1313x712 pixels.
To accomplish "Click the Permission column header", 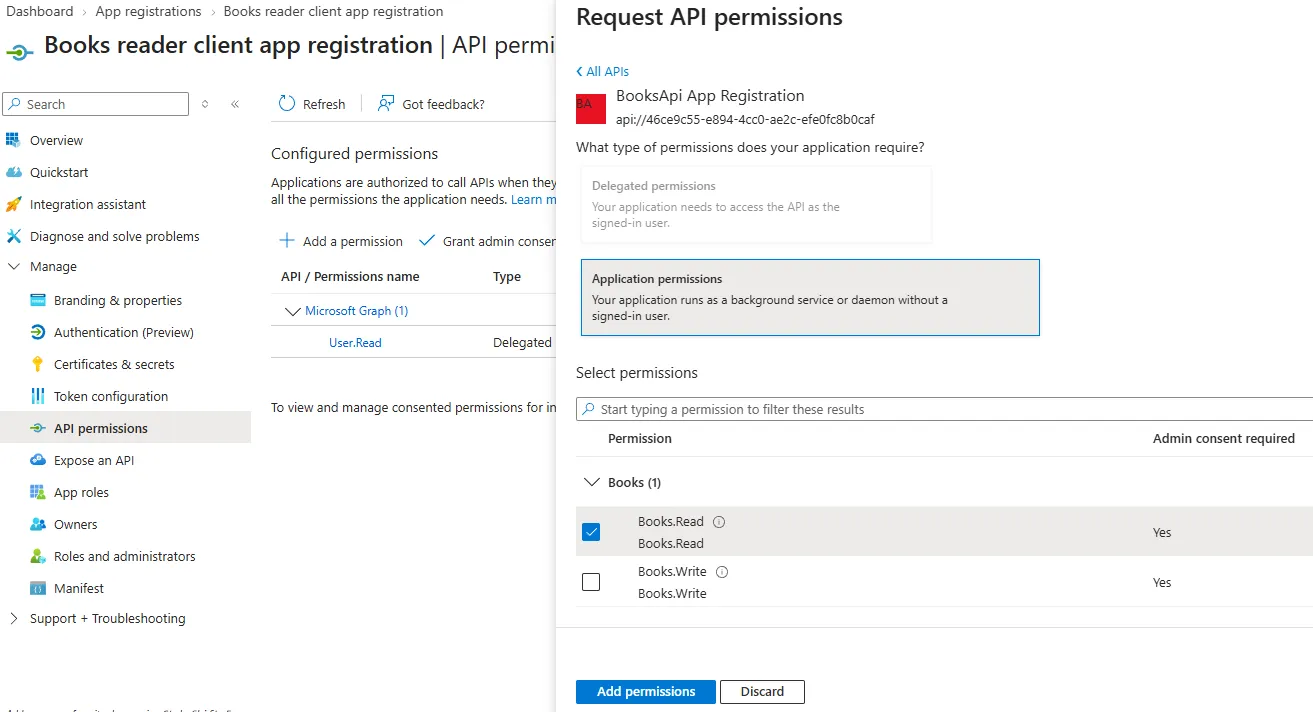I will pyautogui.click(x=640, y=439).
